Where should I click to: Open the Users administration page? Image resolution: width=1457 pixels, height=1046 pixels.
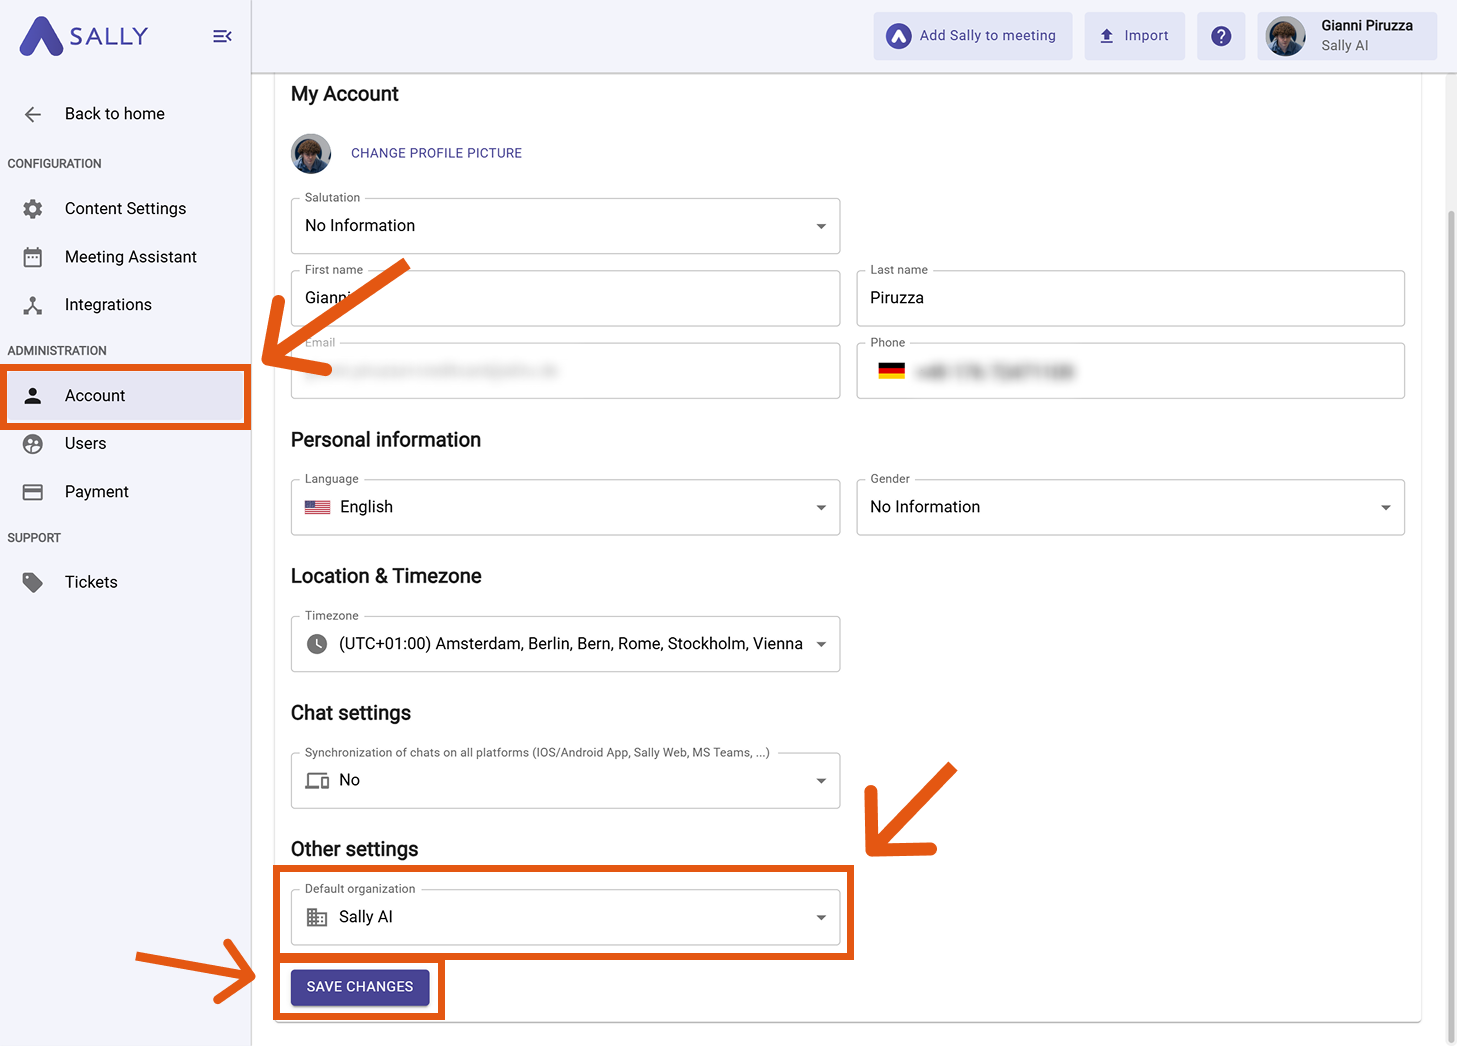85,444
